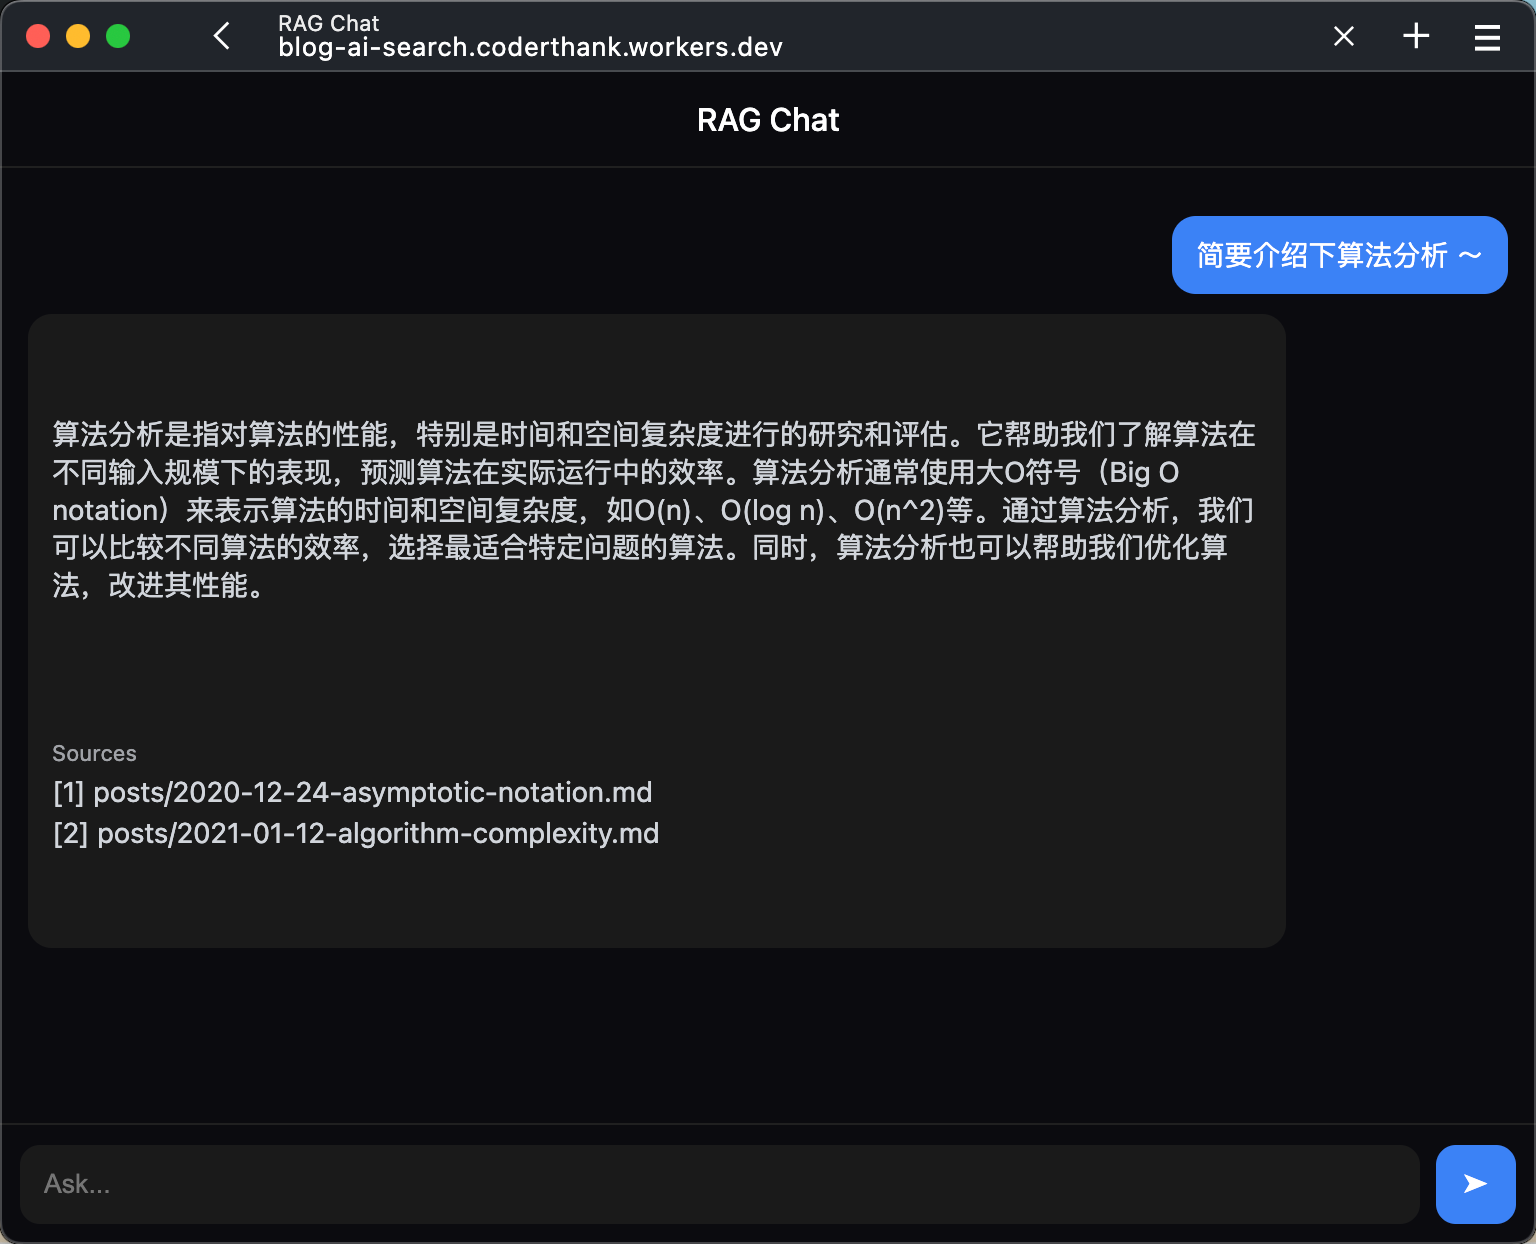Click the RAG Chat page heading

(x=768, y=119)
